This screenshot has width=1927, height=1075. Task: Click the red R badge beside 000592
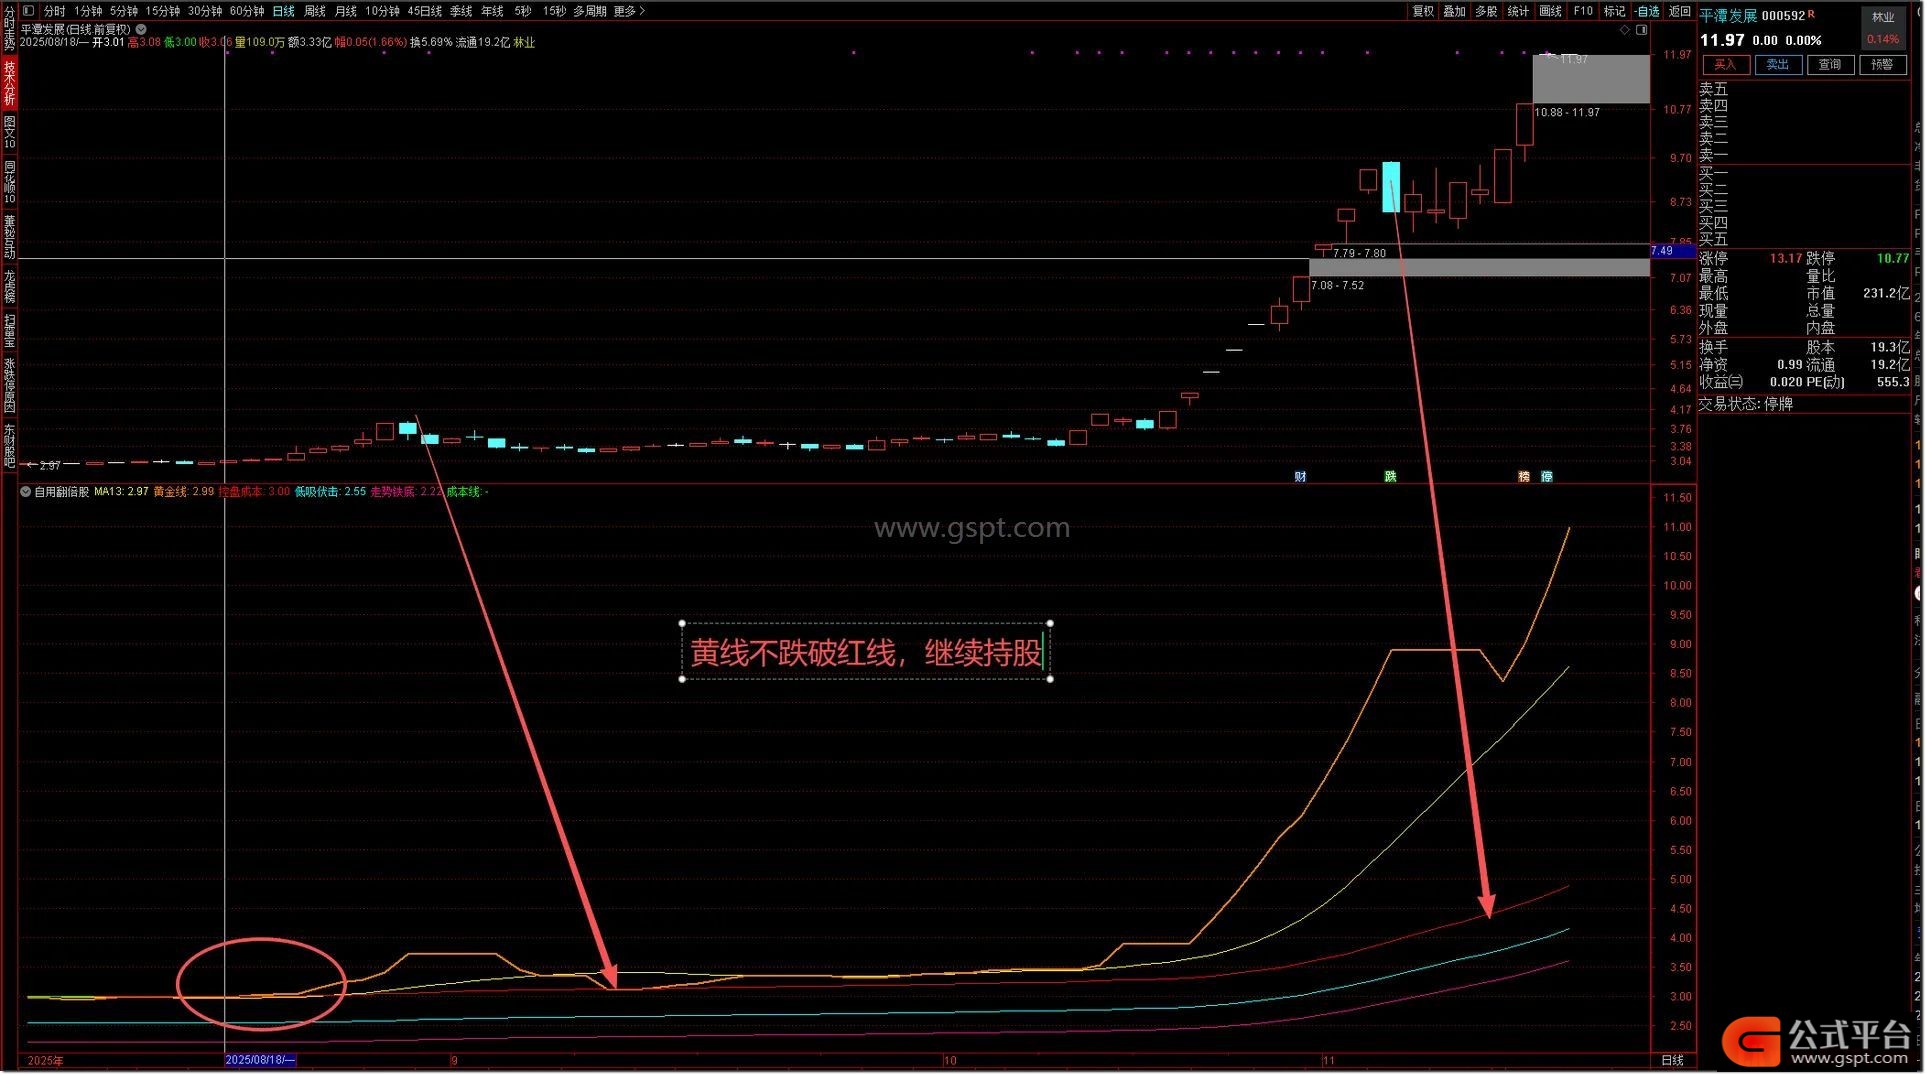(x=1811, y=14)
